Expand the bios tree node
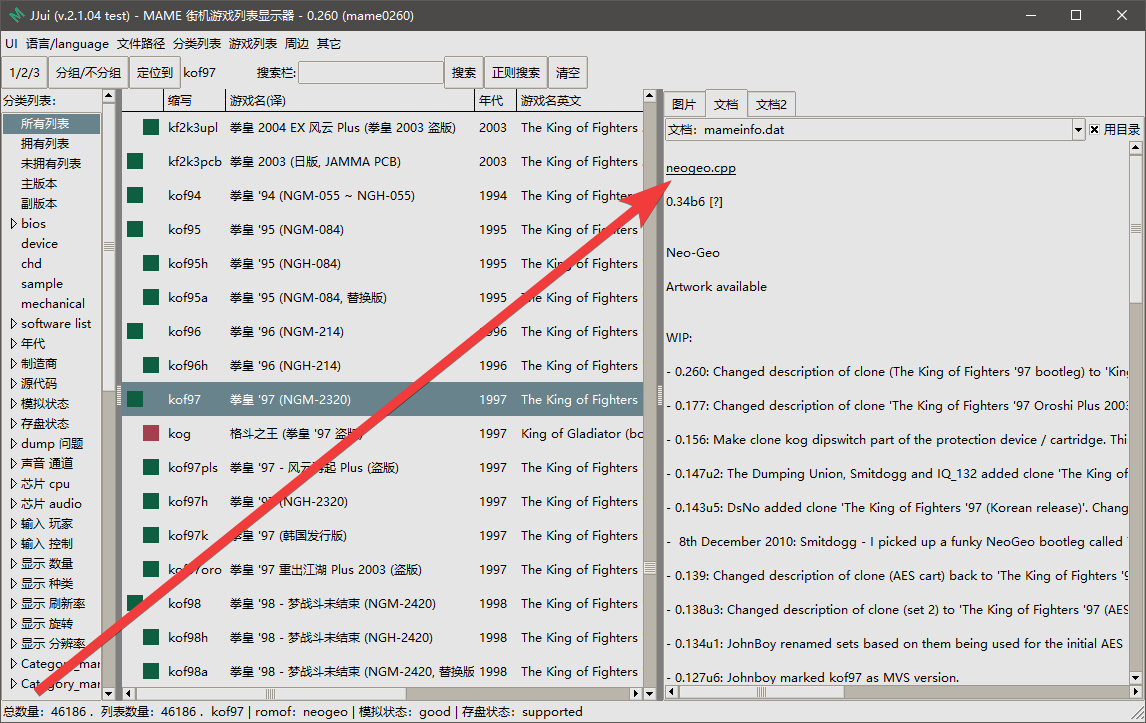Viewport: 1146px width, 723px height. [13, 224]
